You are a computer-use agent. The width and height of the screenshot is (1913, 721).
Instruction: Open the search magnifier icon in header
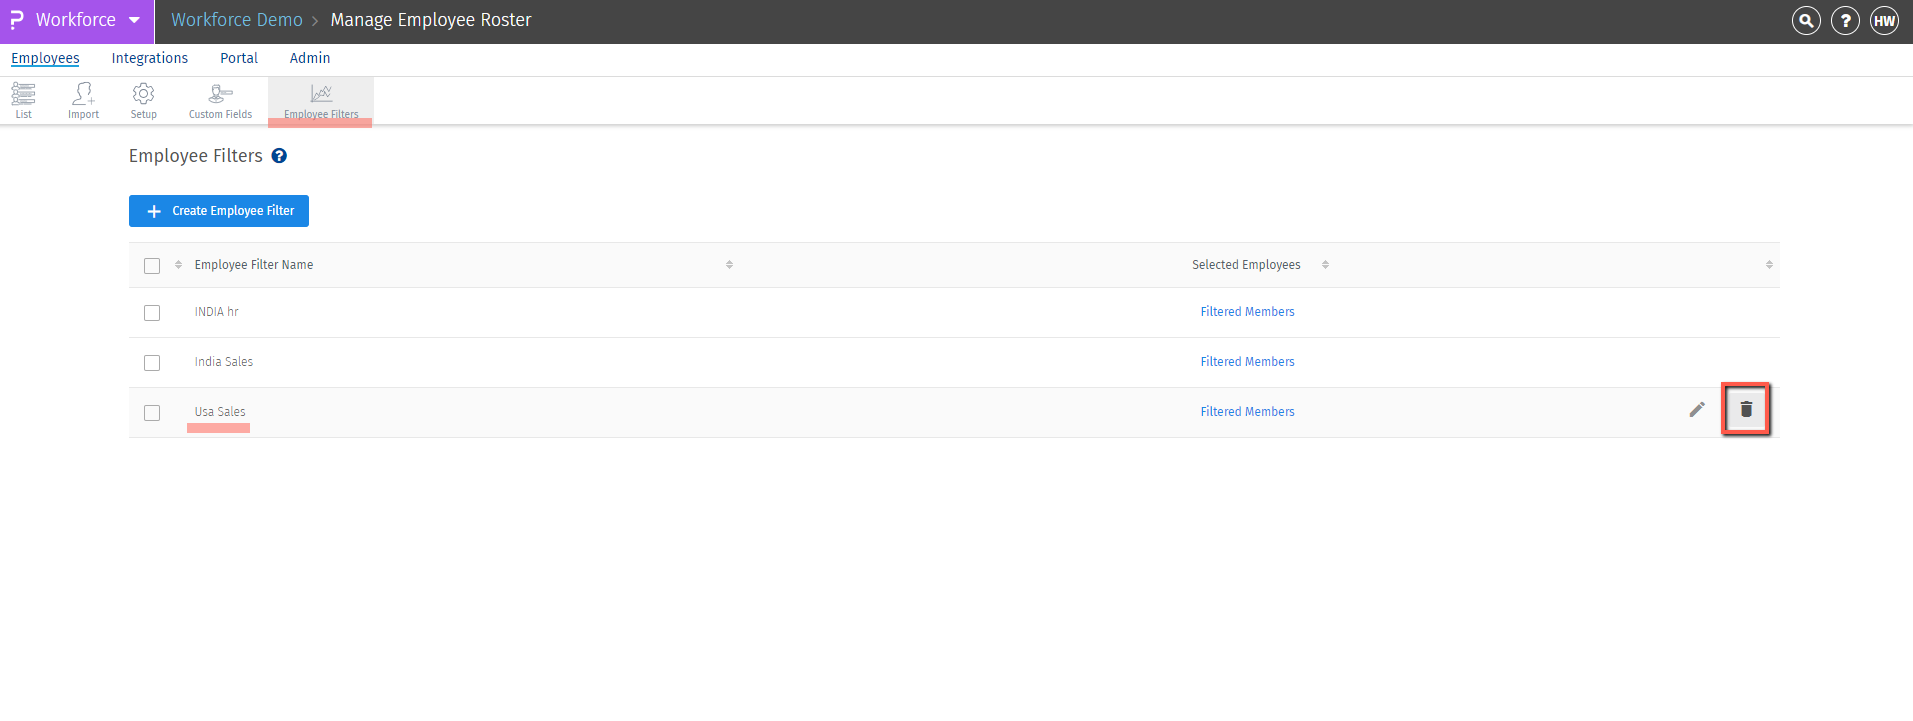coord(1806,21)
